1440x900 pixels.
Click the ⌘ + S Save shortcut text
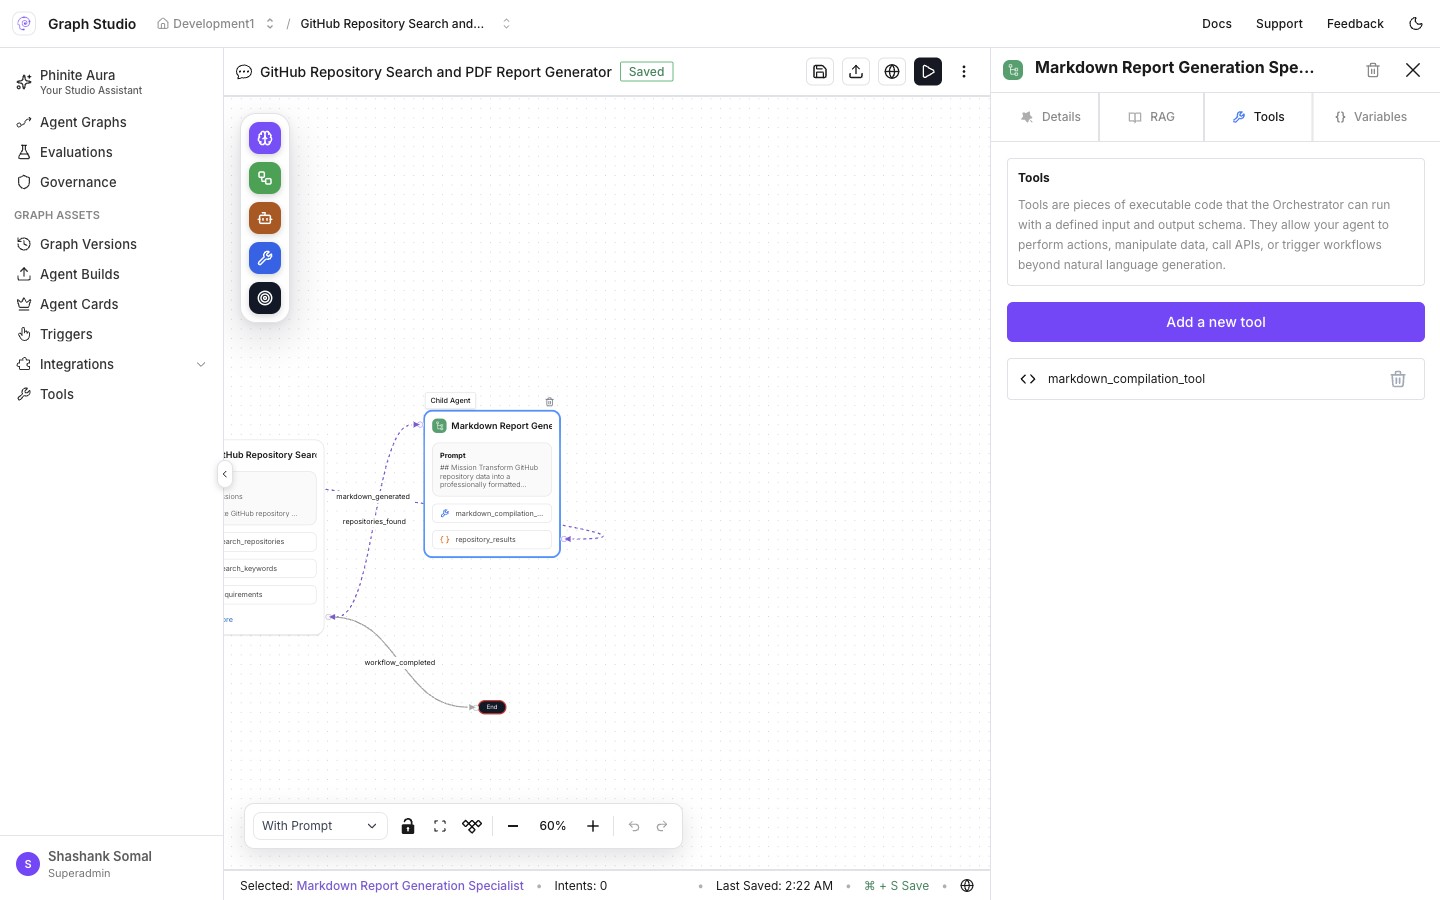click(x=897, y=886)
